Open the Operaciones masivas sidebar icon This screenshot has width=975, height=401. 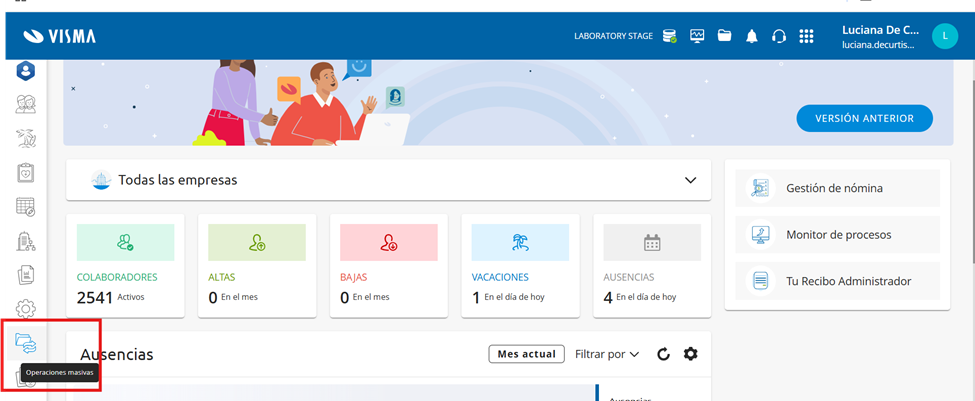point(25,343)
